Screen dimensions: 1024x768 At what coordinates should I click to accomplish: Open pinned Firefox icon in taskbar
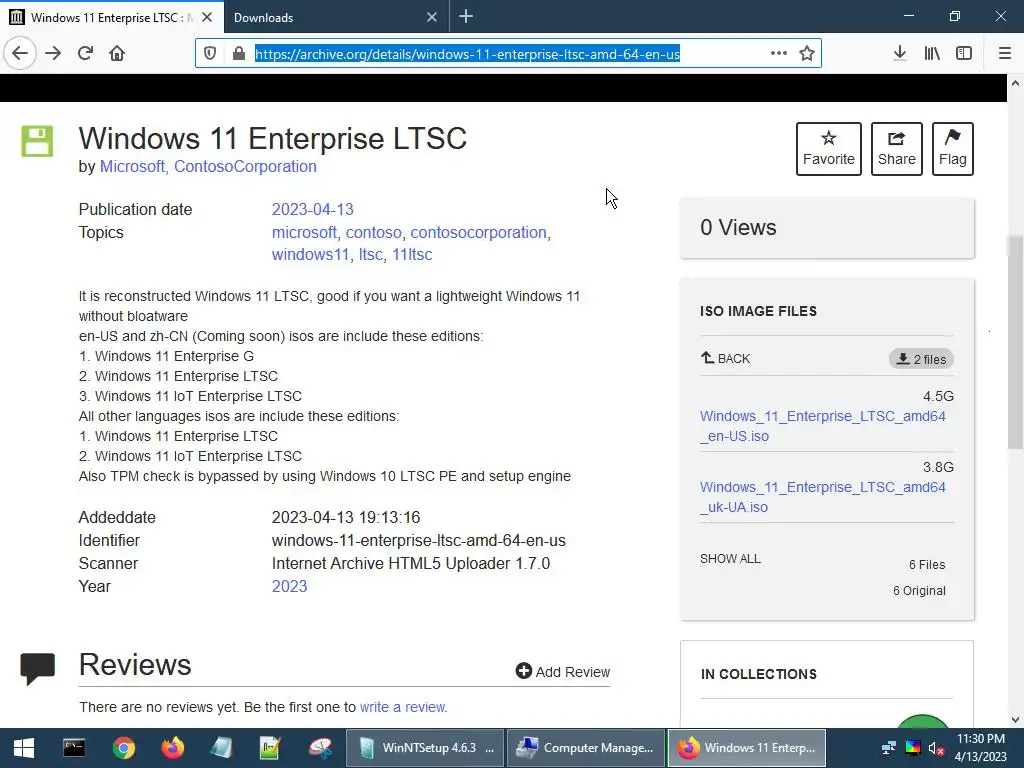point(173,748)
